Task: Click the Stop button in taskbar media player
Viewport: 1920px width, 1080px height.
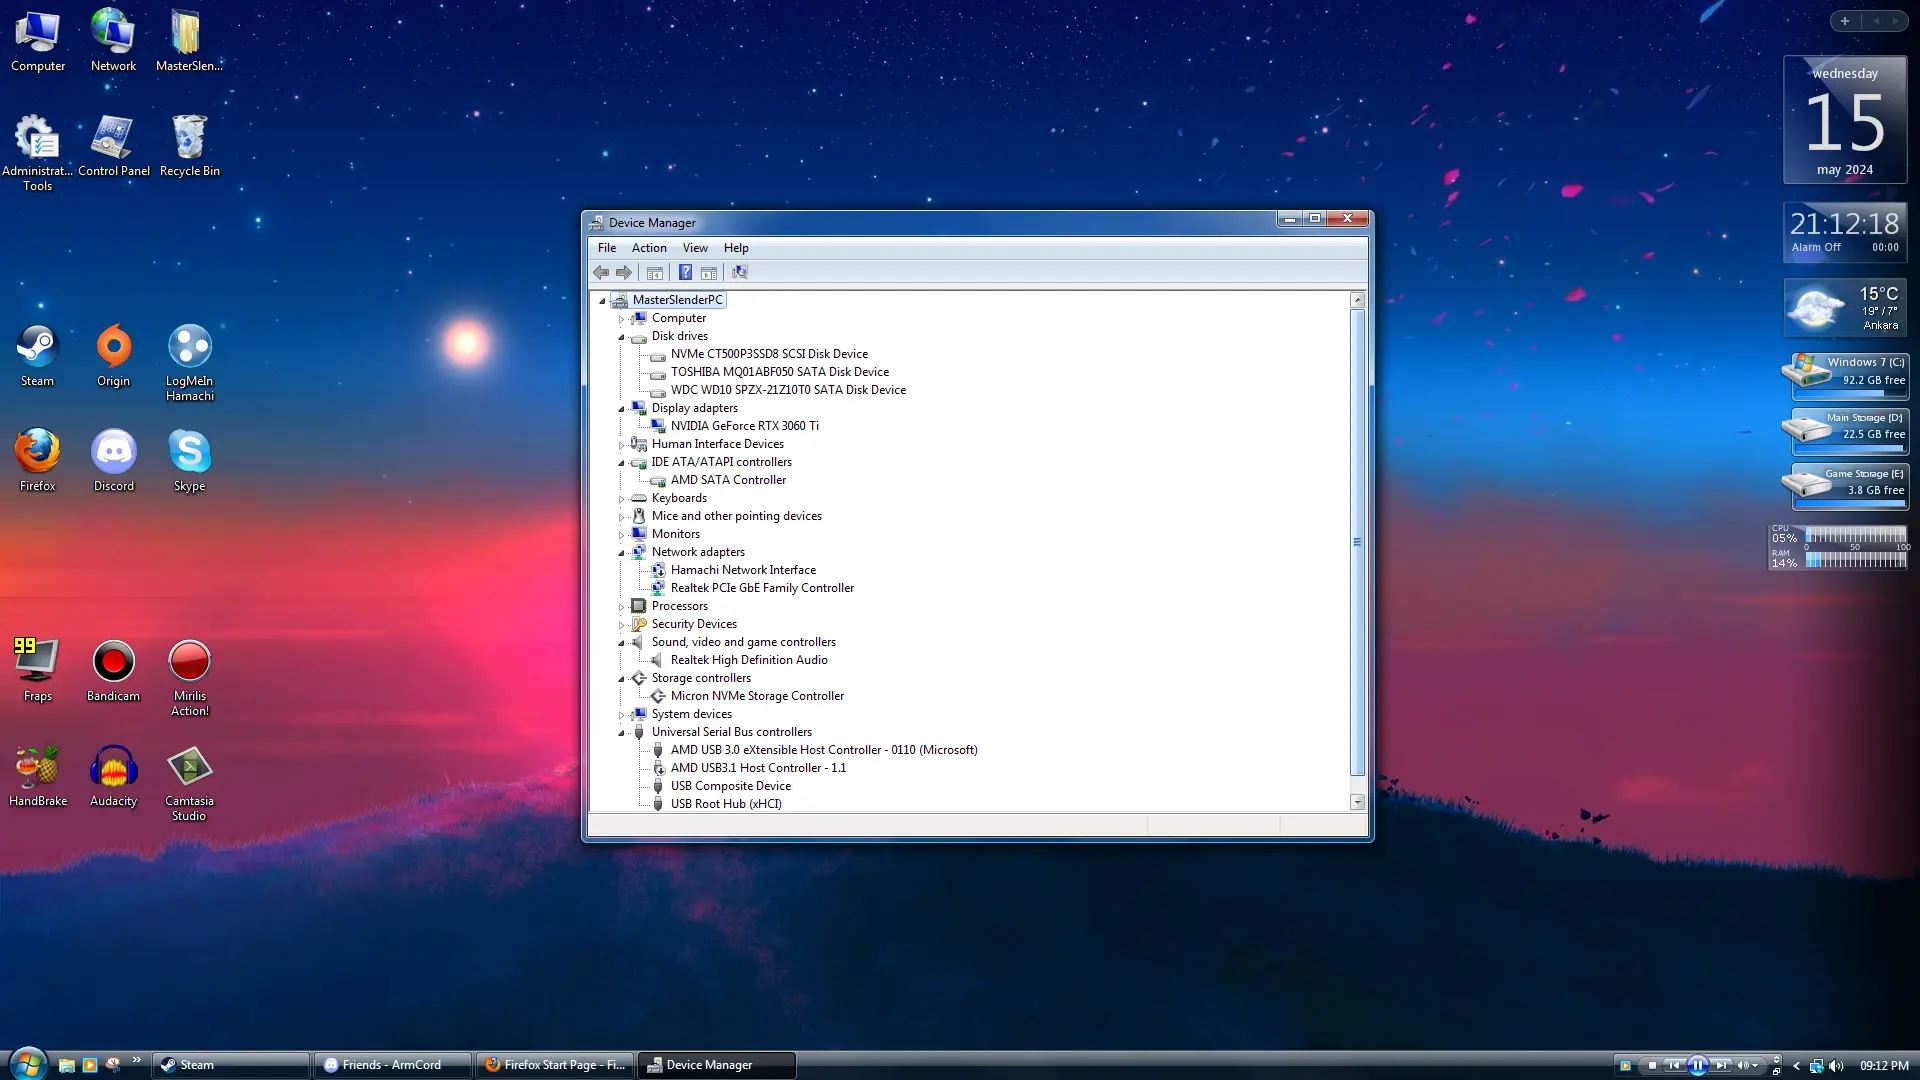Action: click(1652, 1066)
